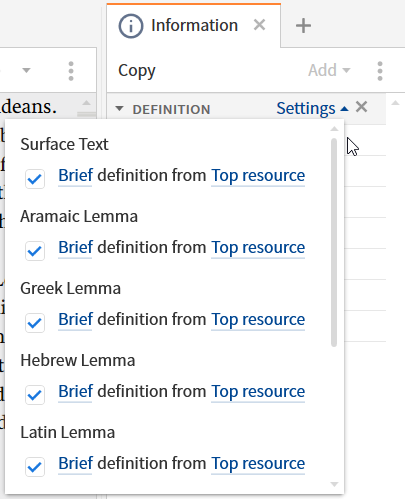Change Top resource under Hebrew Lemma
This screenshot has width=405, height=499.
258,392
